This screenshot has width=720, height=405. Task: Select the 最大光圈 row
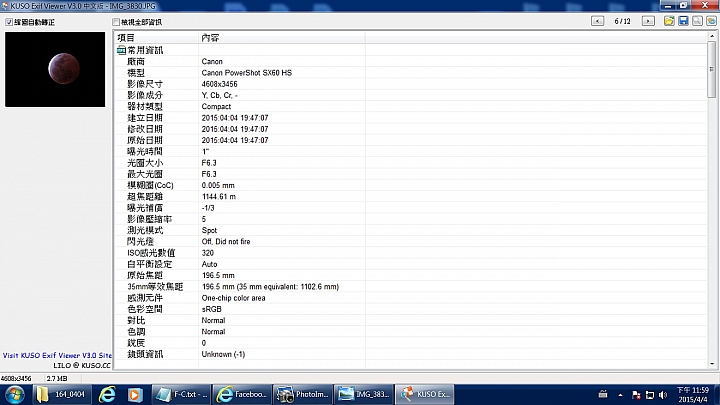(411, 174)
